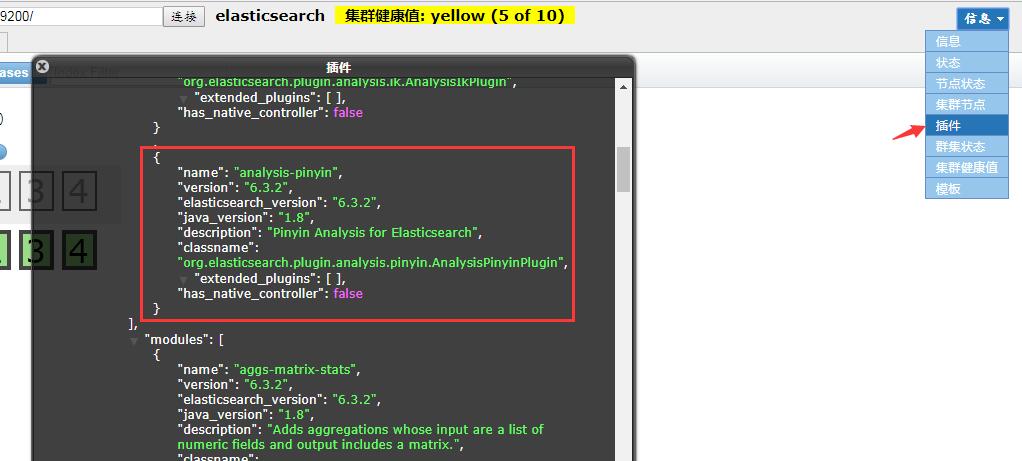Click unassigned gray shard 3
Screen dimensions: 1022x461
[x=36, y=191]
